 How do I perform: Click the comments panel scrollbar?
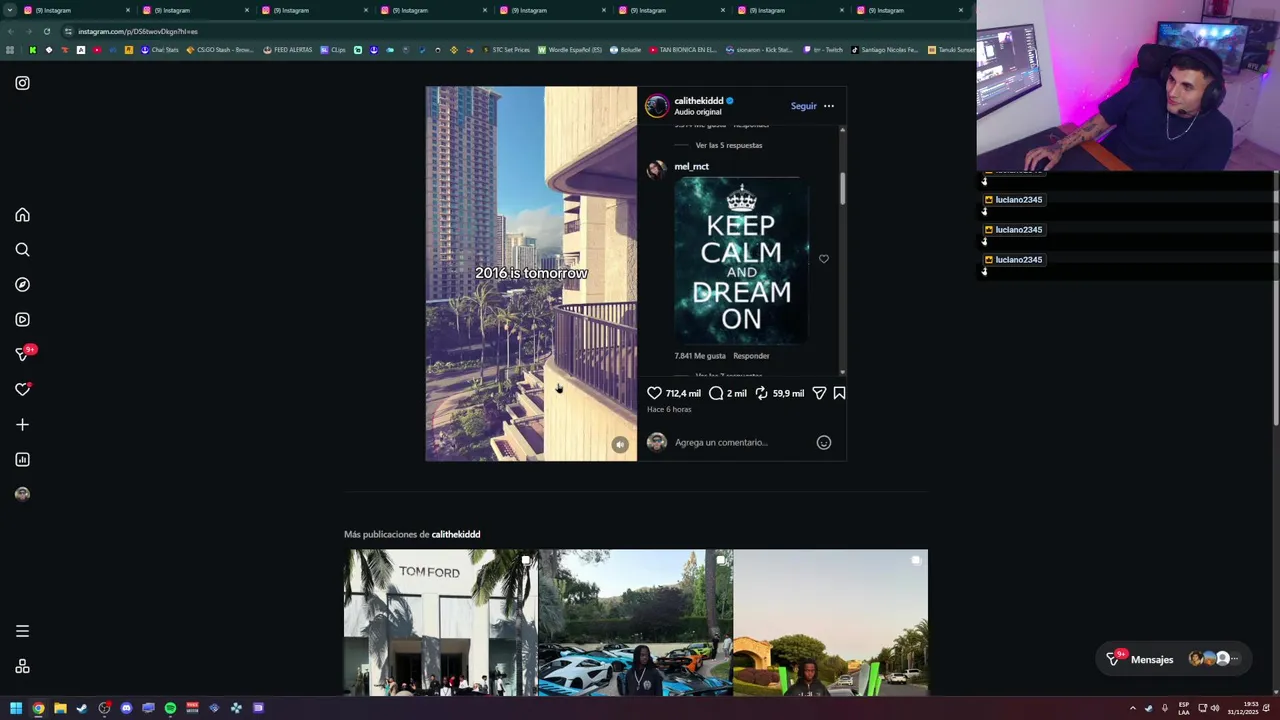click(x=843, y=189)
